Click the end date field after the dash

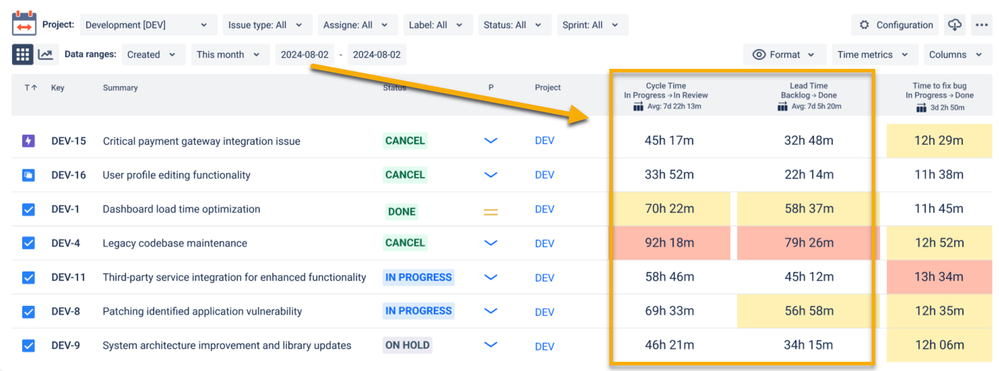click(377, 55)
